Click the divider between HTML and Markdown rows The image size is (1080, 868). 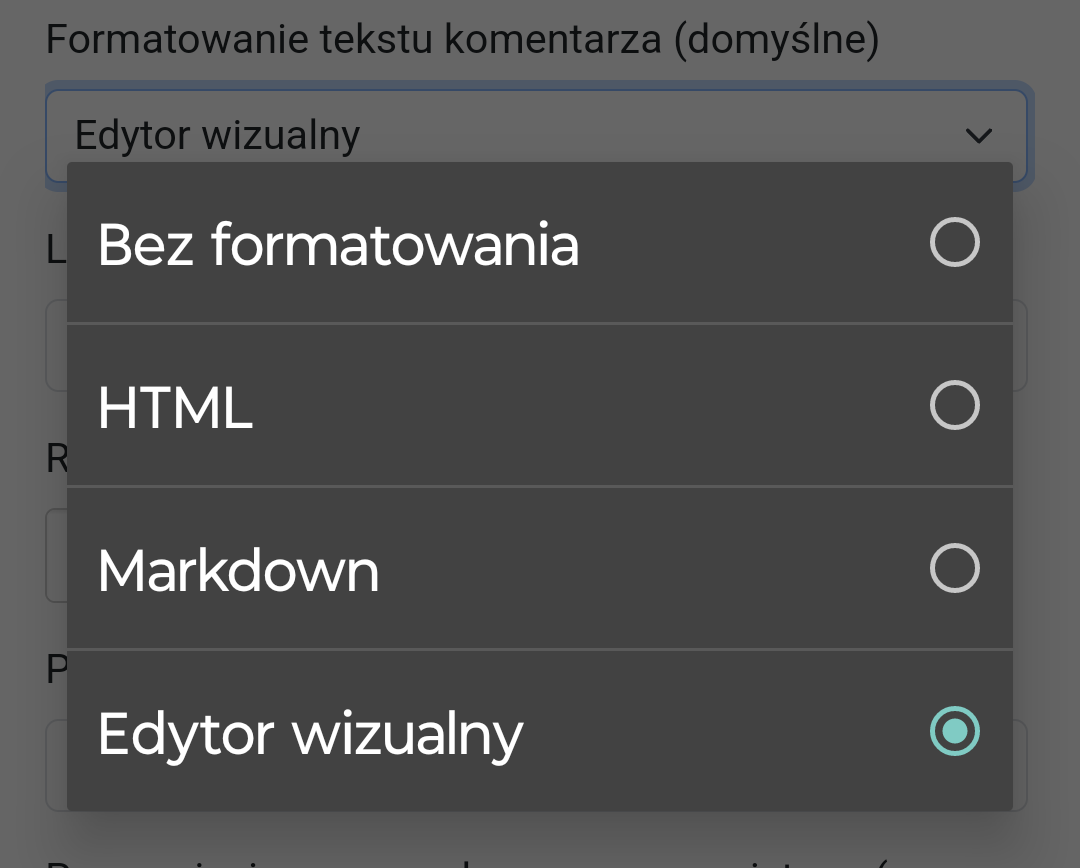pyautogui.click(x=540, y=487)
